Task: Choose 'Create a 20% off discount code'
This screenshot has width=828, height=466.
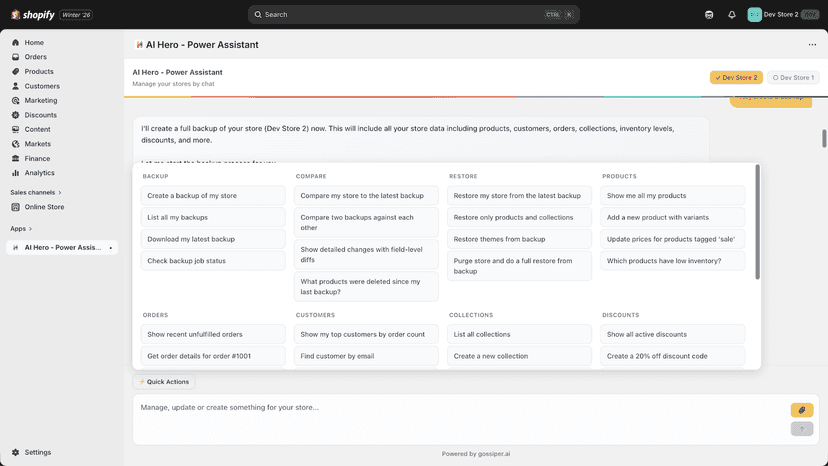Action: (672, 356)
